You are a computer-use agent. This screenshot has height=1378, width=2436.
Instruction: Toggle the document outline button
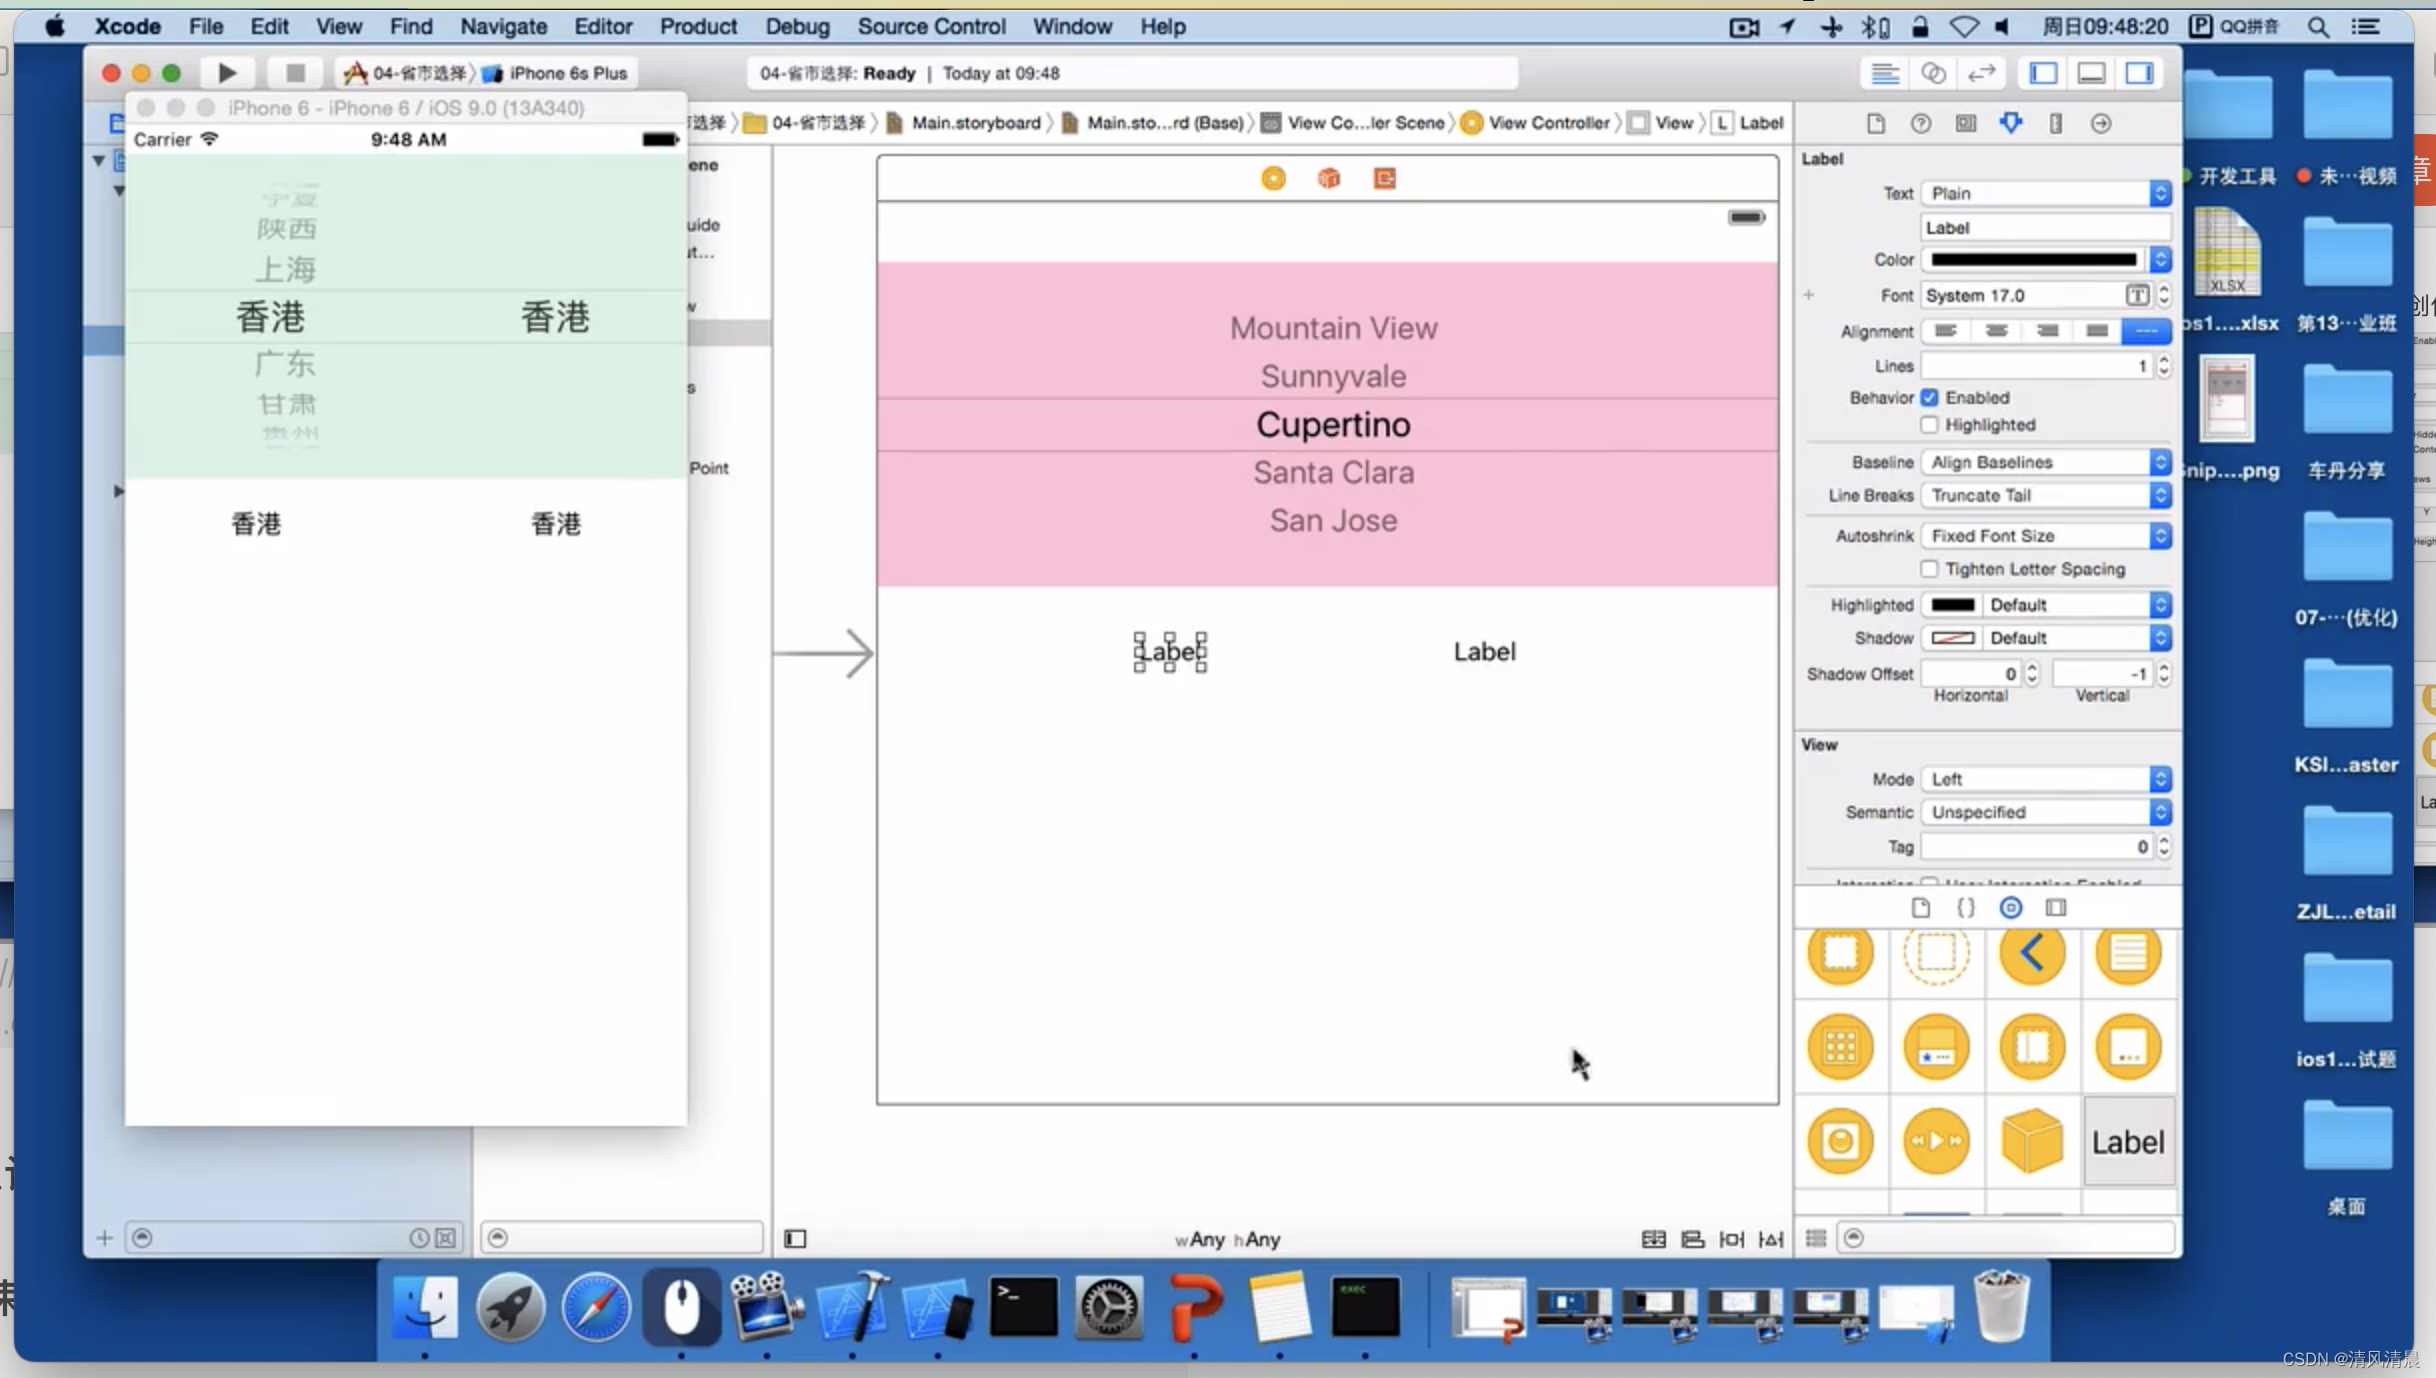(795, 1239)
